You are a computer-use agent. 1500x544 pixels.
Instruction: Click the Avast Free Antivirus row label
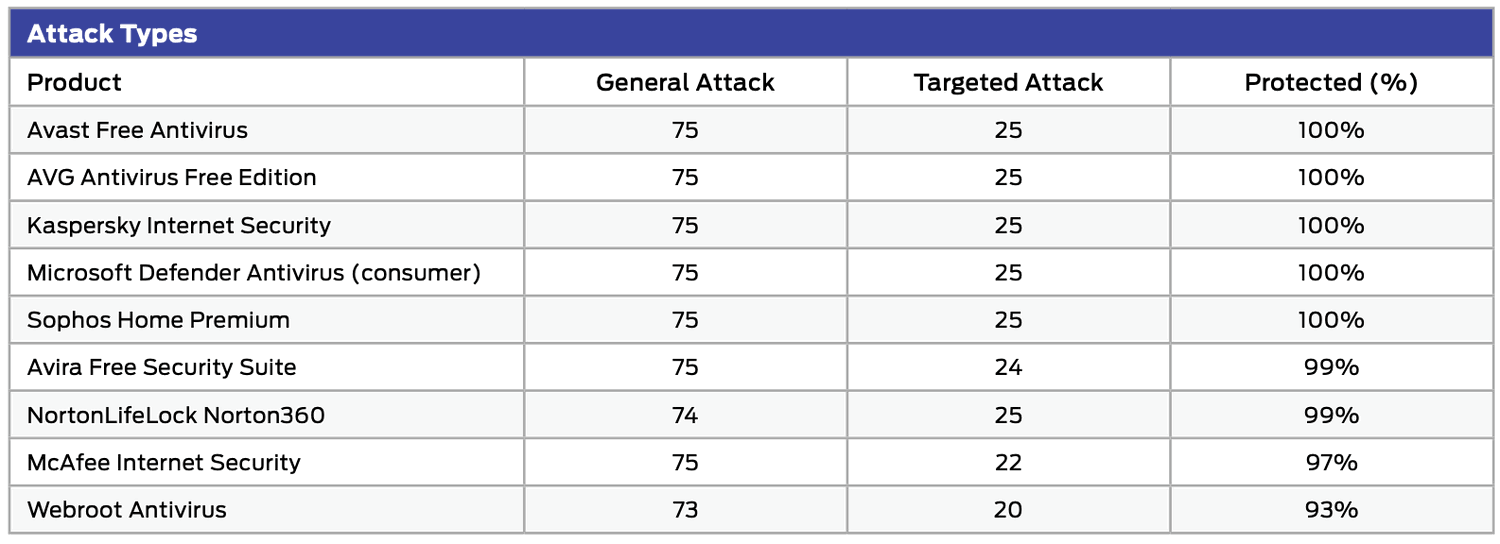(137, 130)
